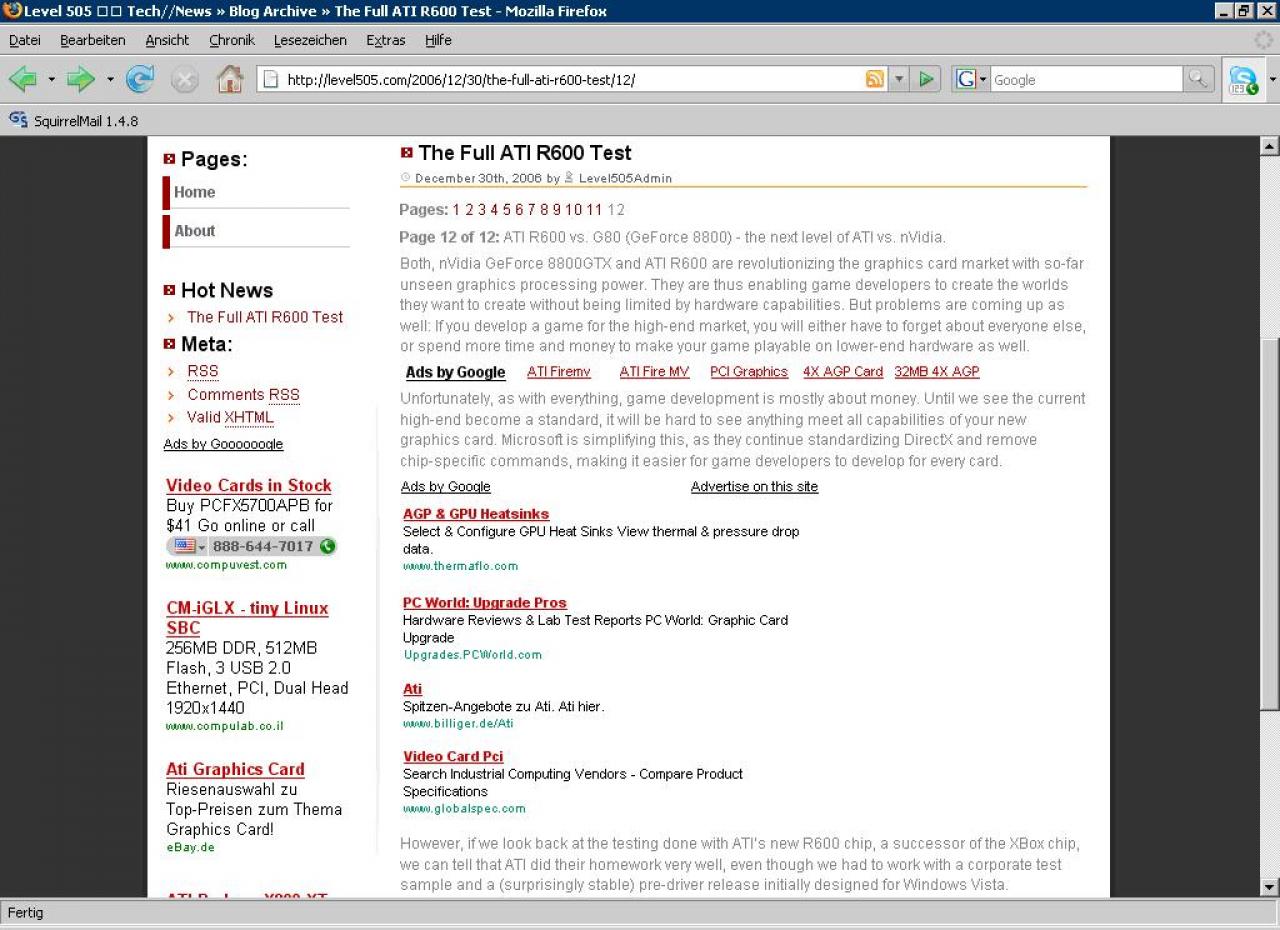Click the Ads by Goooooogle sidebar label

point(223,444)
